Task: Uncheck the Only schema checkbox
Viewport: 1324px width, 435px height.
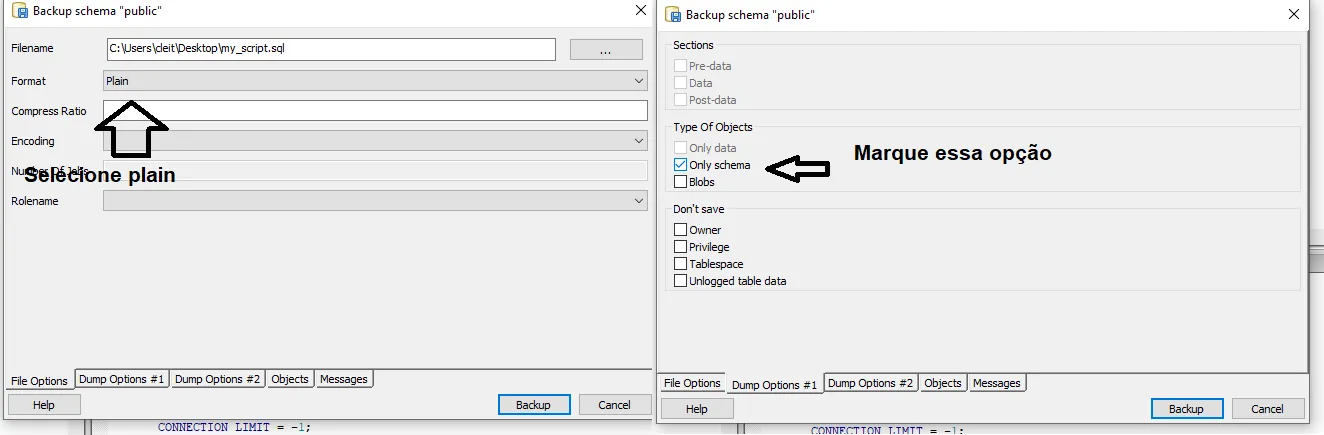Action: coord(681,165)
